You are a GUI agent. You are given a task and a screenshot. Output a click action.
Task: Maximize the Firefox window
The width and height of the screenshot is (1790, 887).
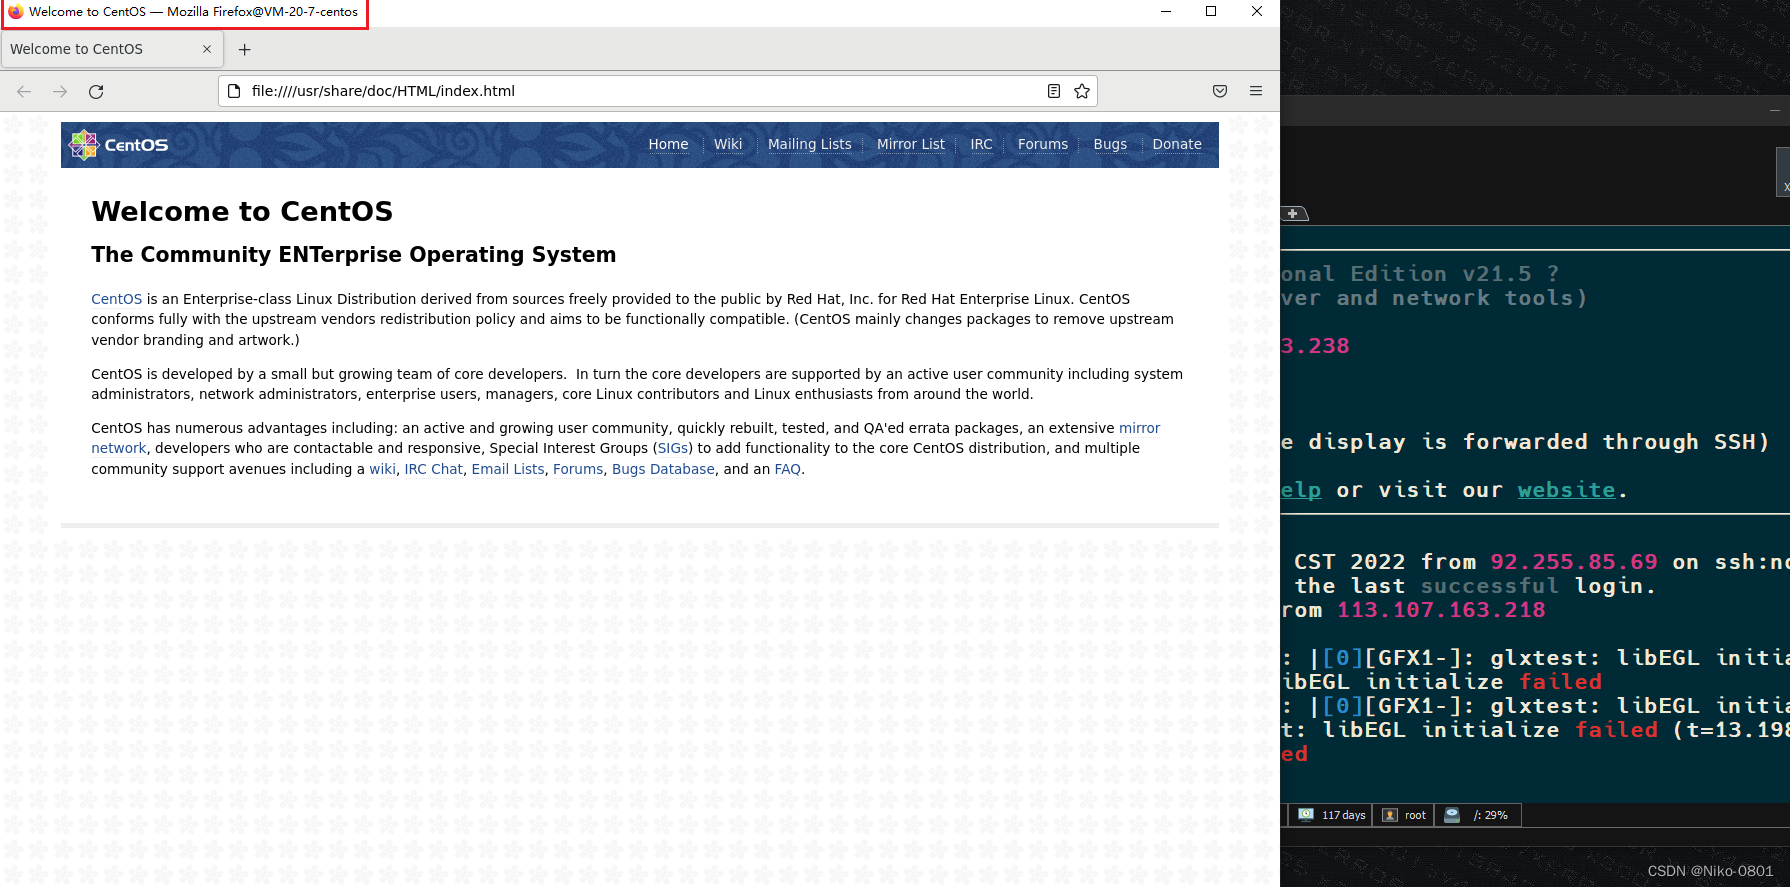pos(1211,12)
